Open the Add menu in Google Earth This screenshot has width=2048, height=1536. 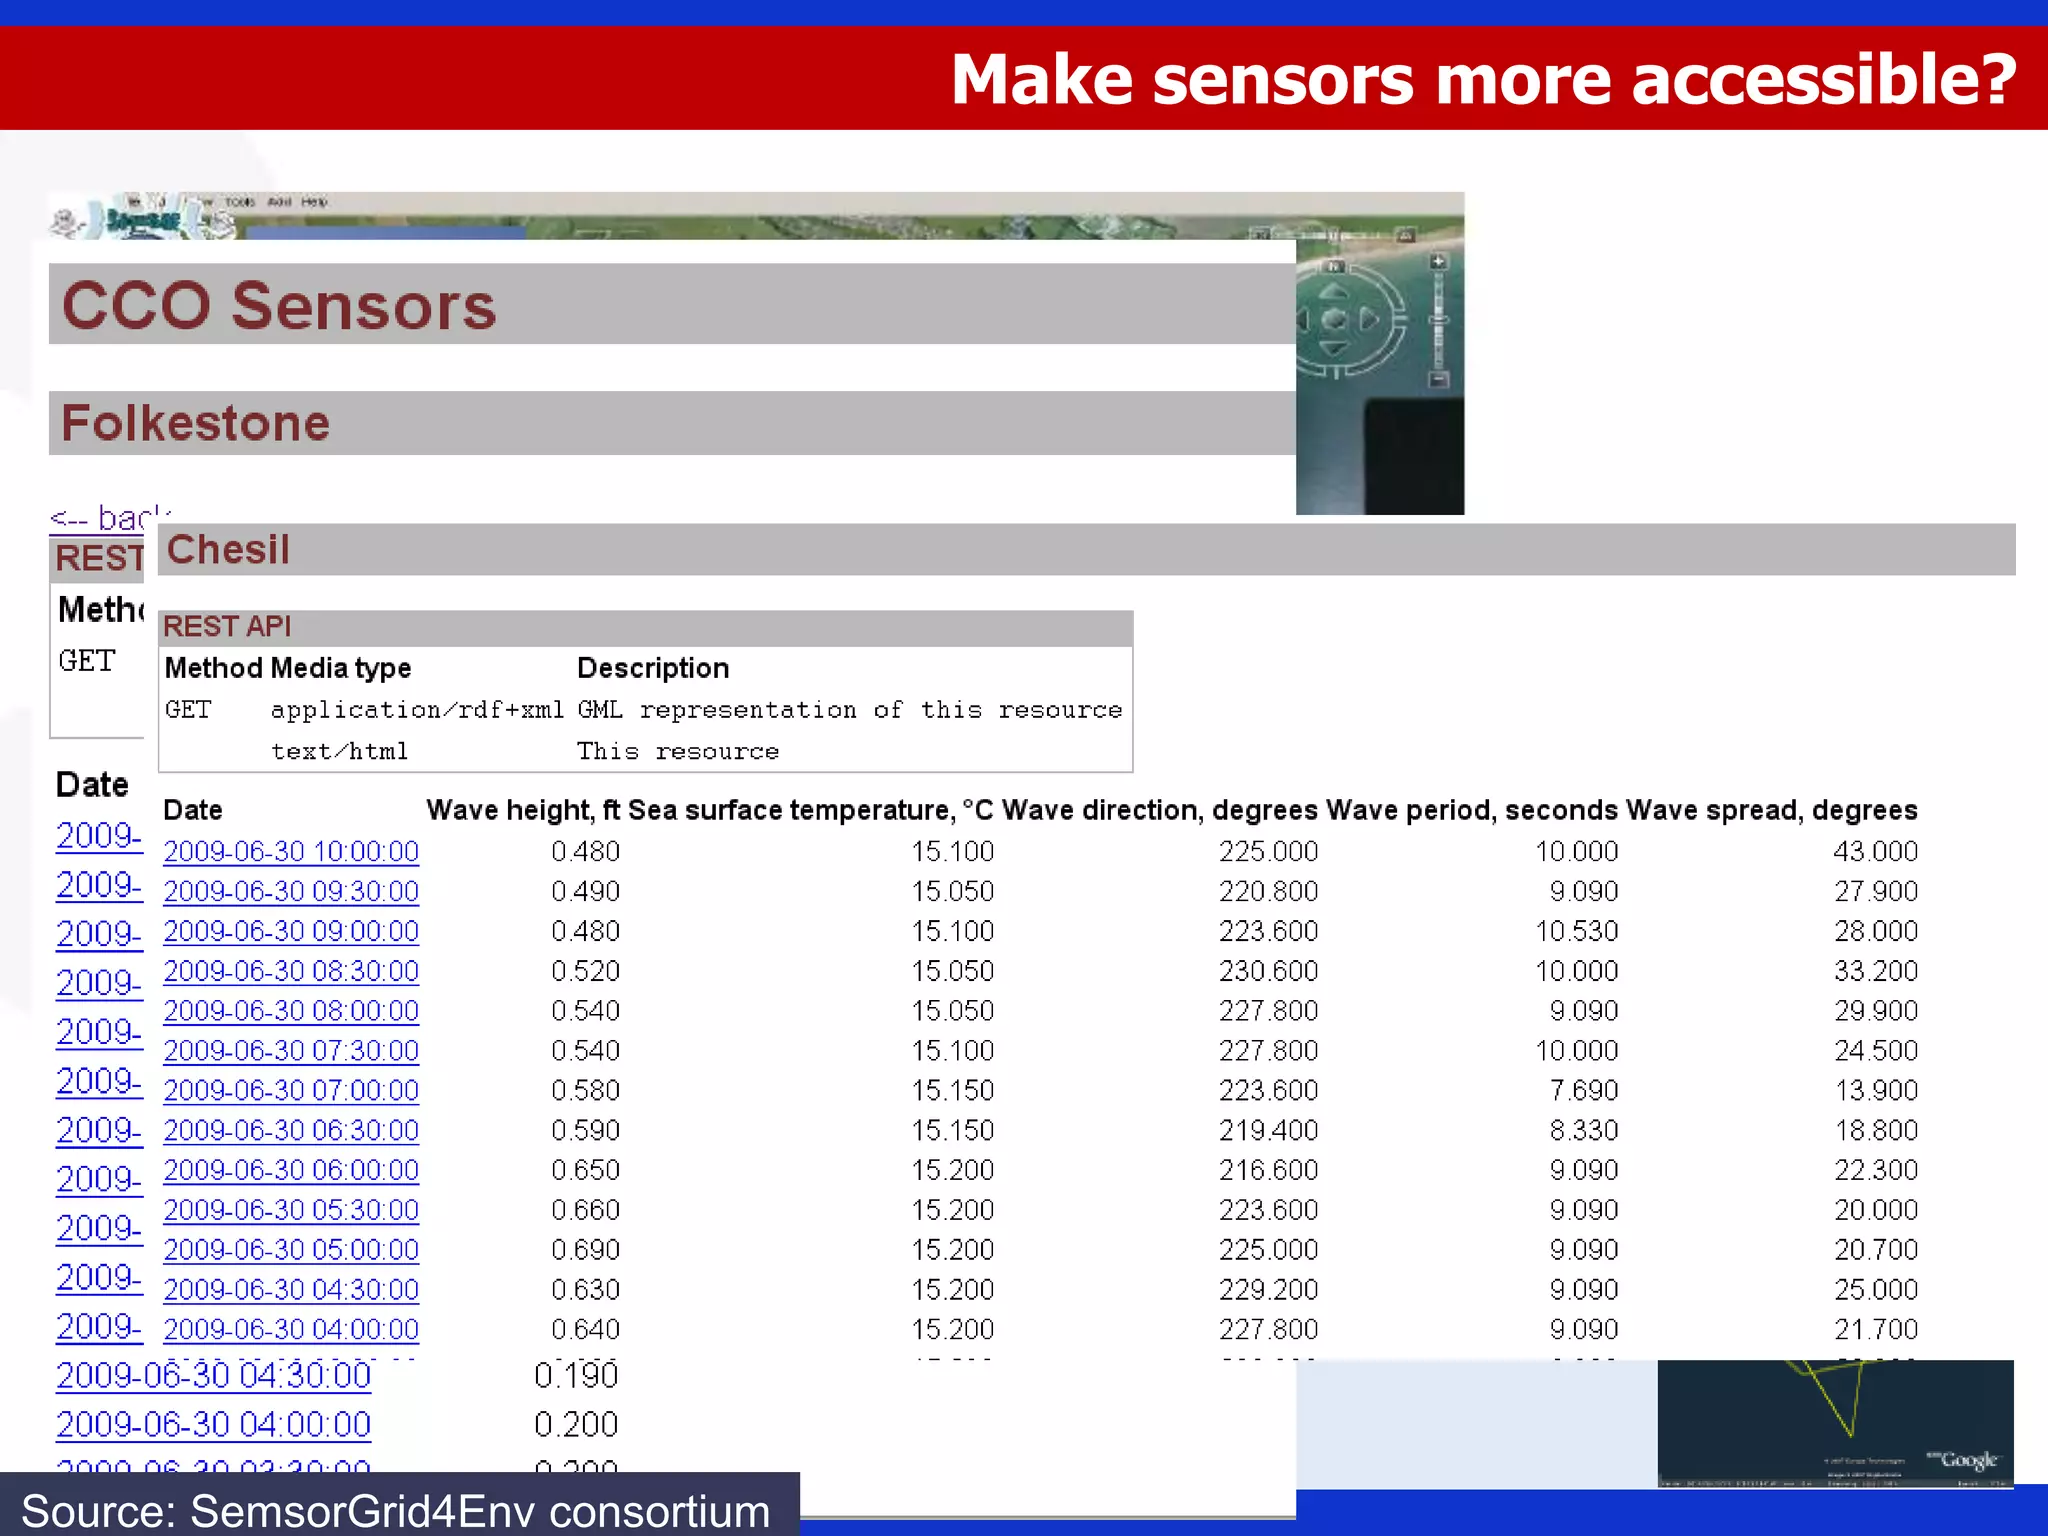tap(279, 202)
